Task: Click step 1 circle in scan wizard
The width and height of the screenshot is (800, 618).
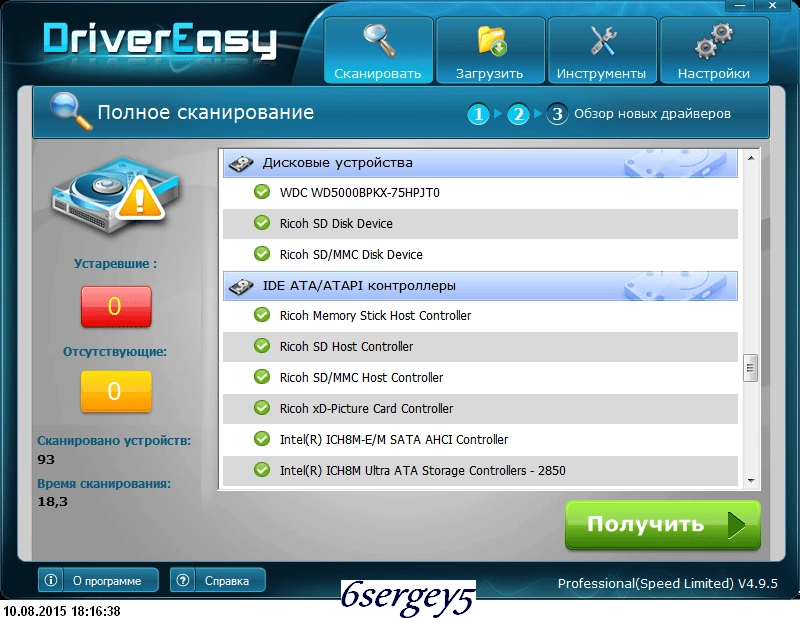Action: coord(478,114)
